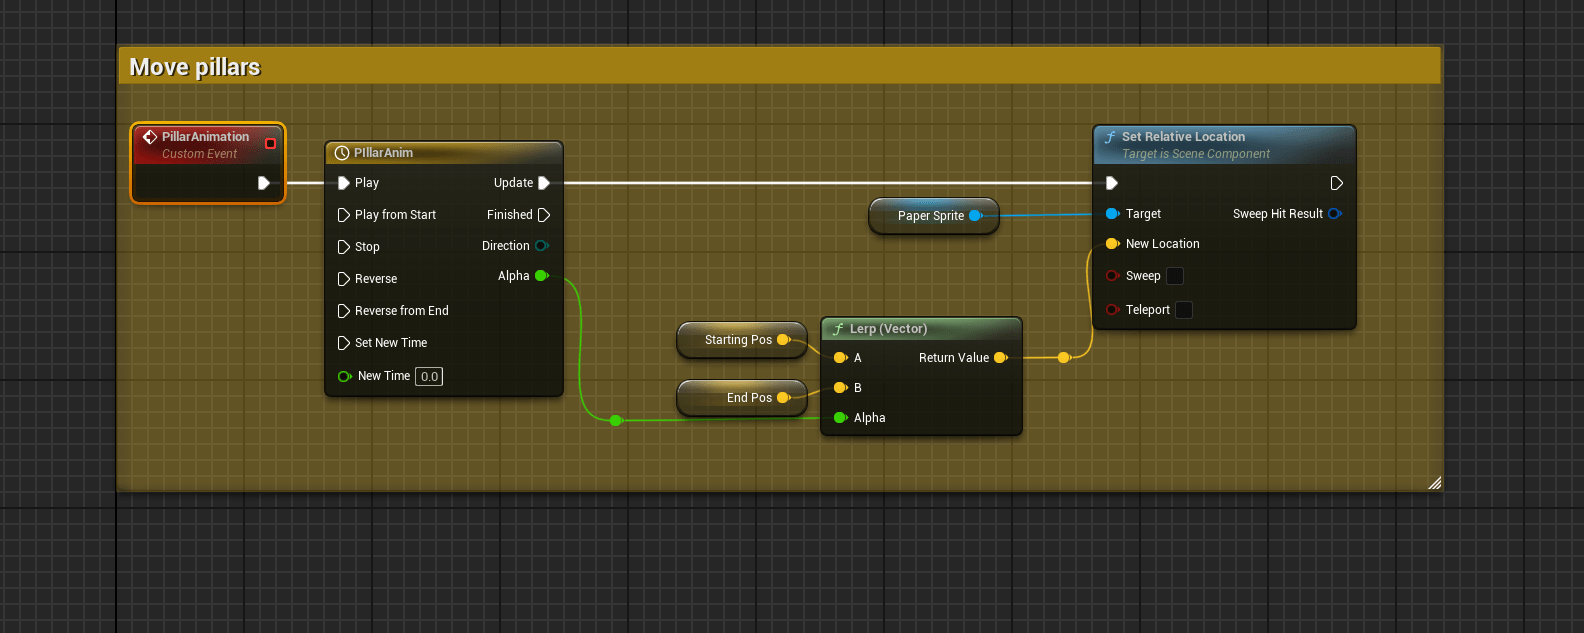
Task: Click the Reverse from End exec pin
Action: pyautogui.click(x=344, y=311)
